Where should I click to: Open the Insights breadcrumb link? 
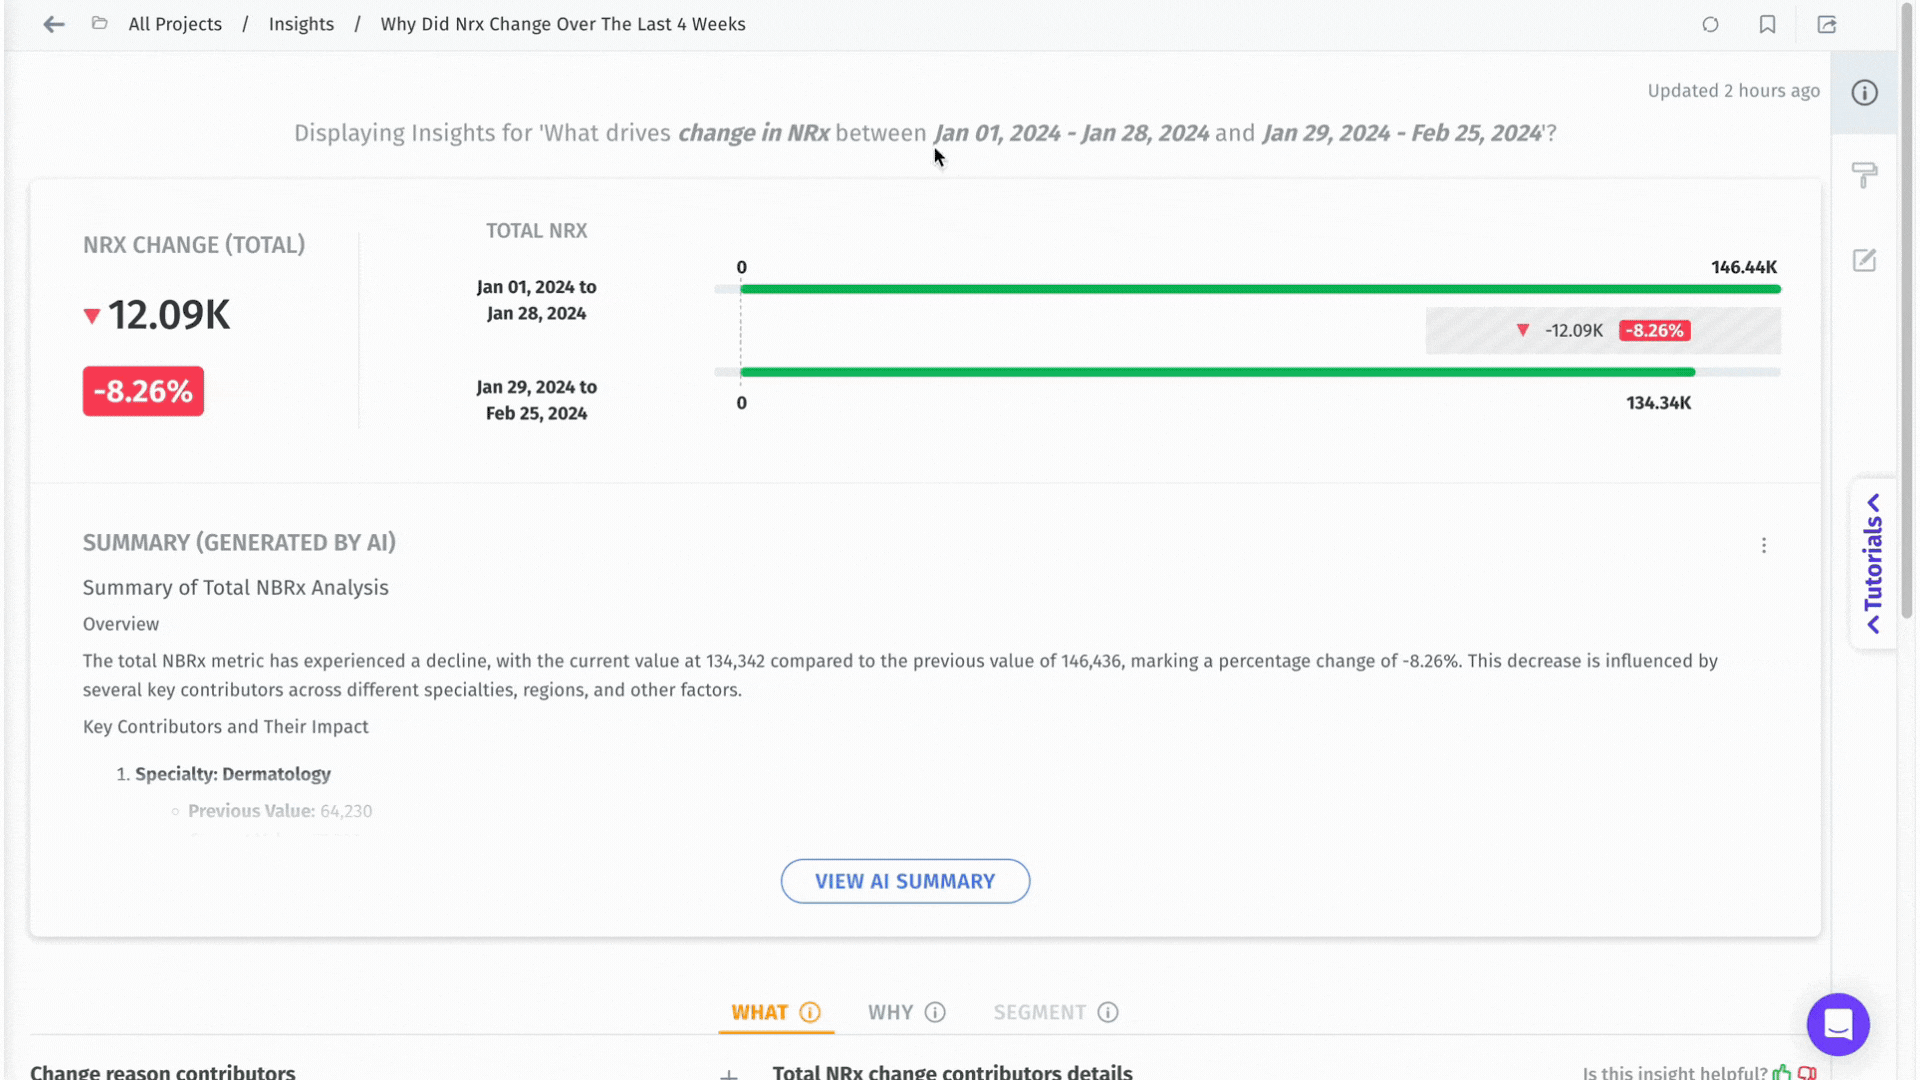tap(301, 24)
